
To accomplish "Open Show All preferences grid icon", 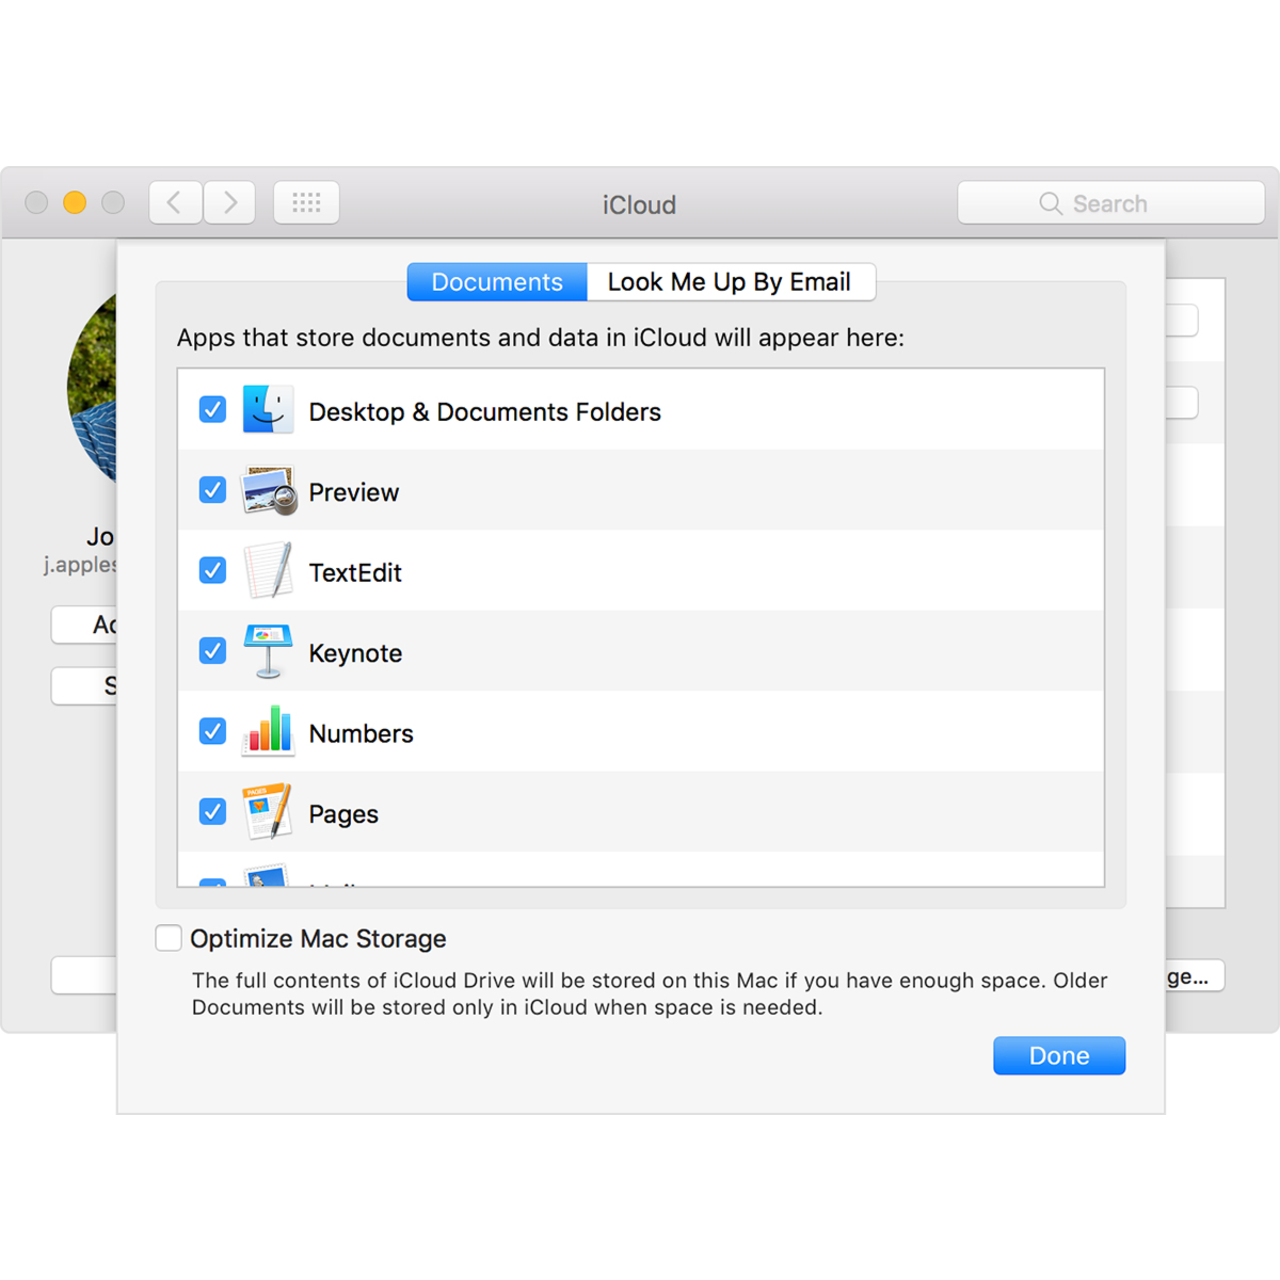I will point(306,202).
